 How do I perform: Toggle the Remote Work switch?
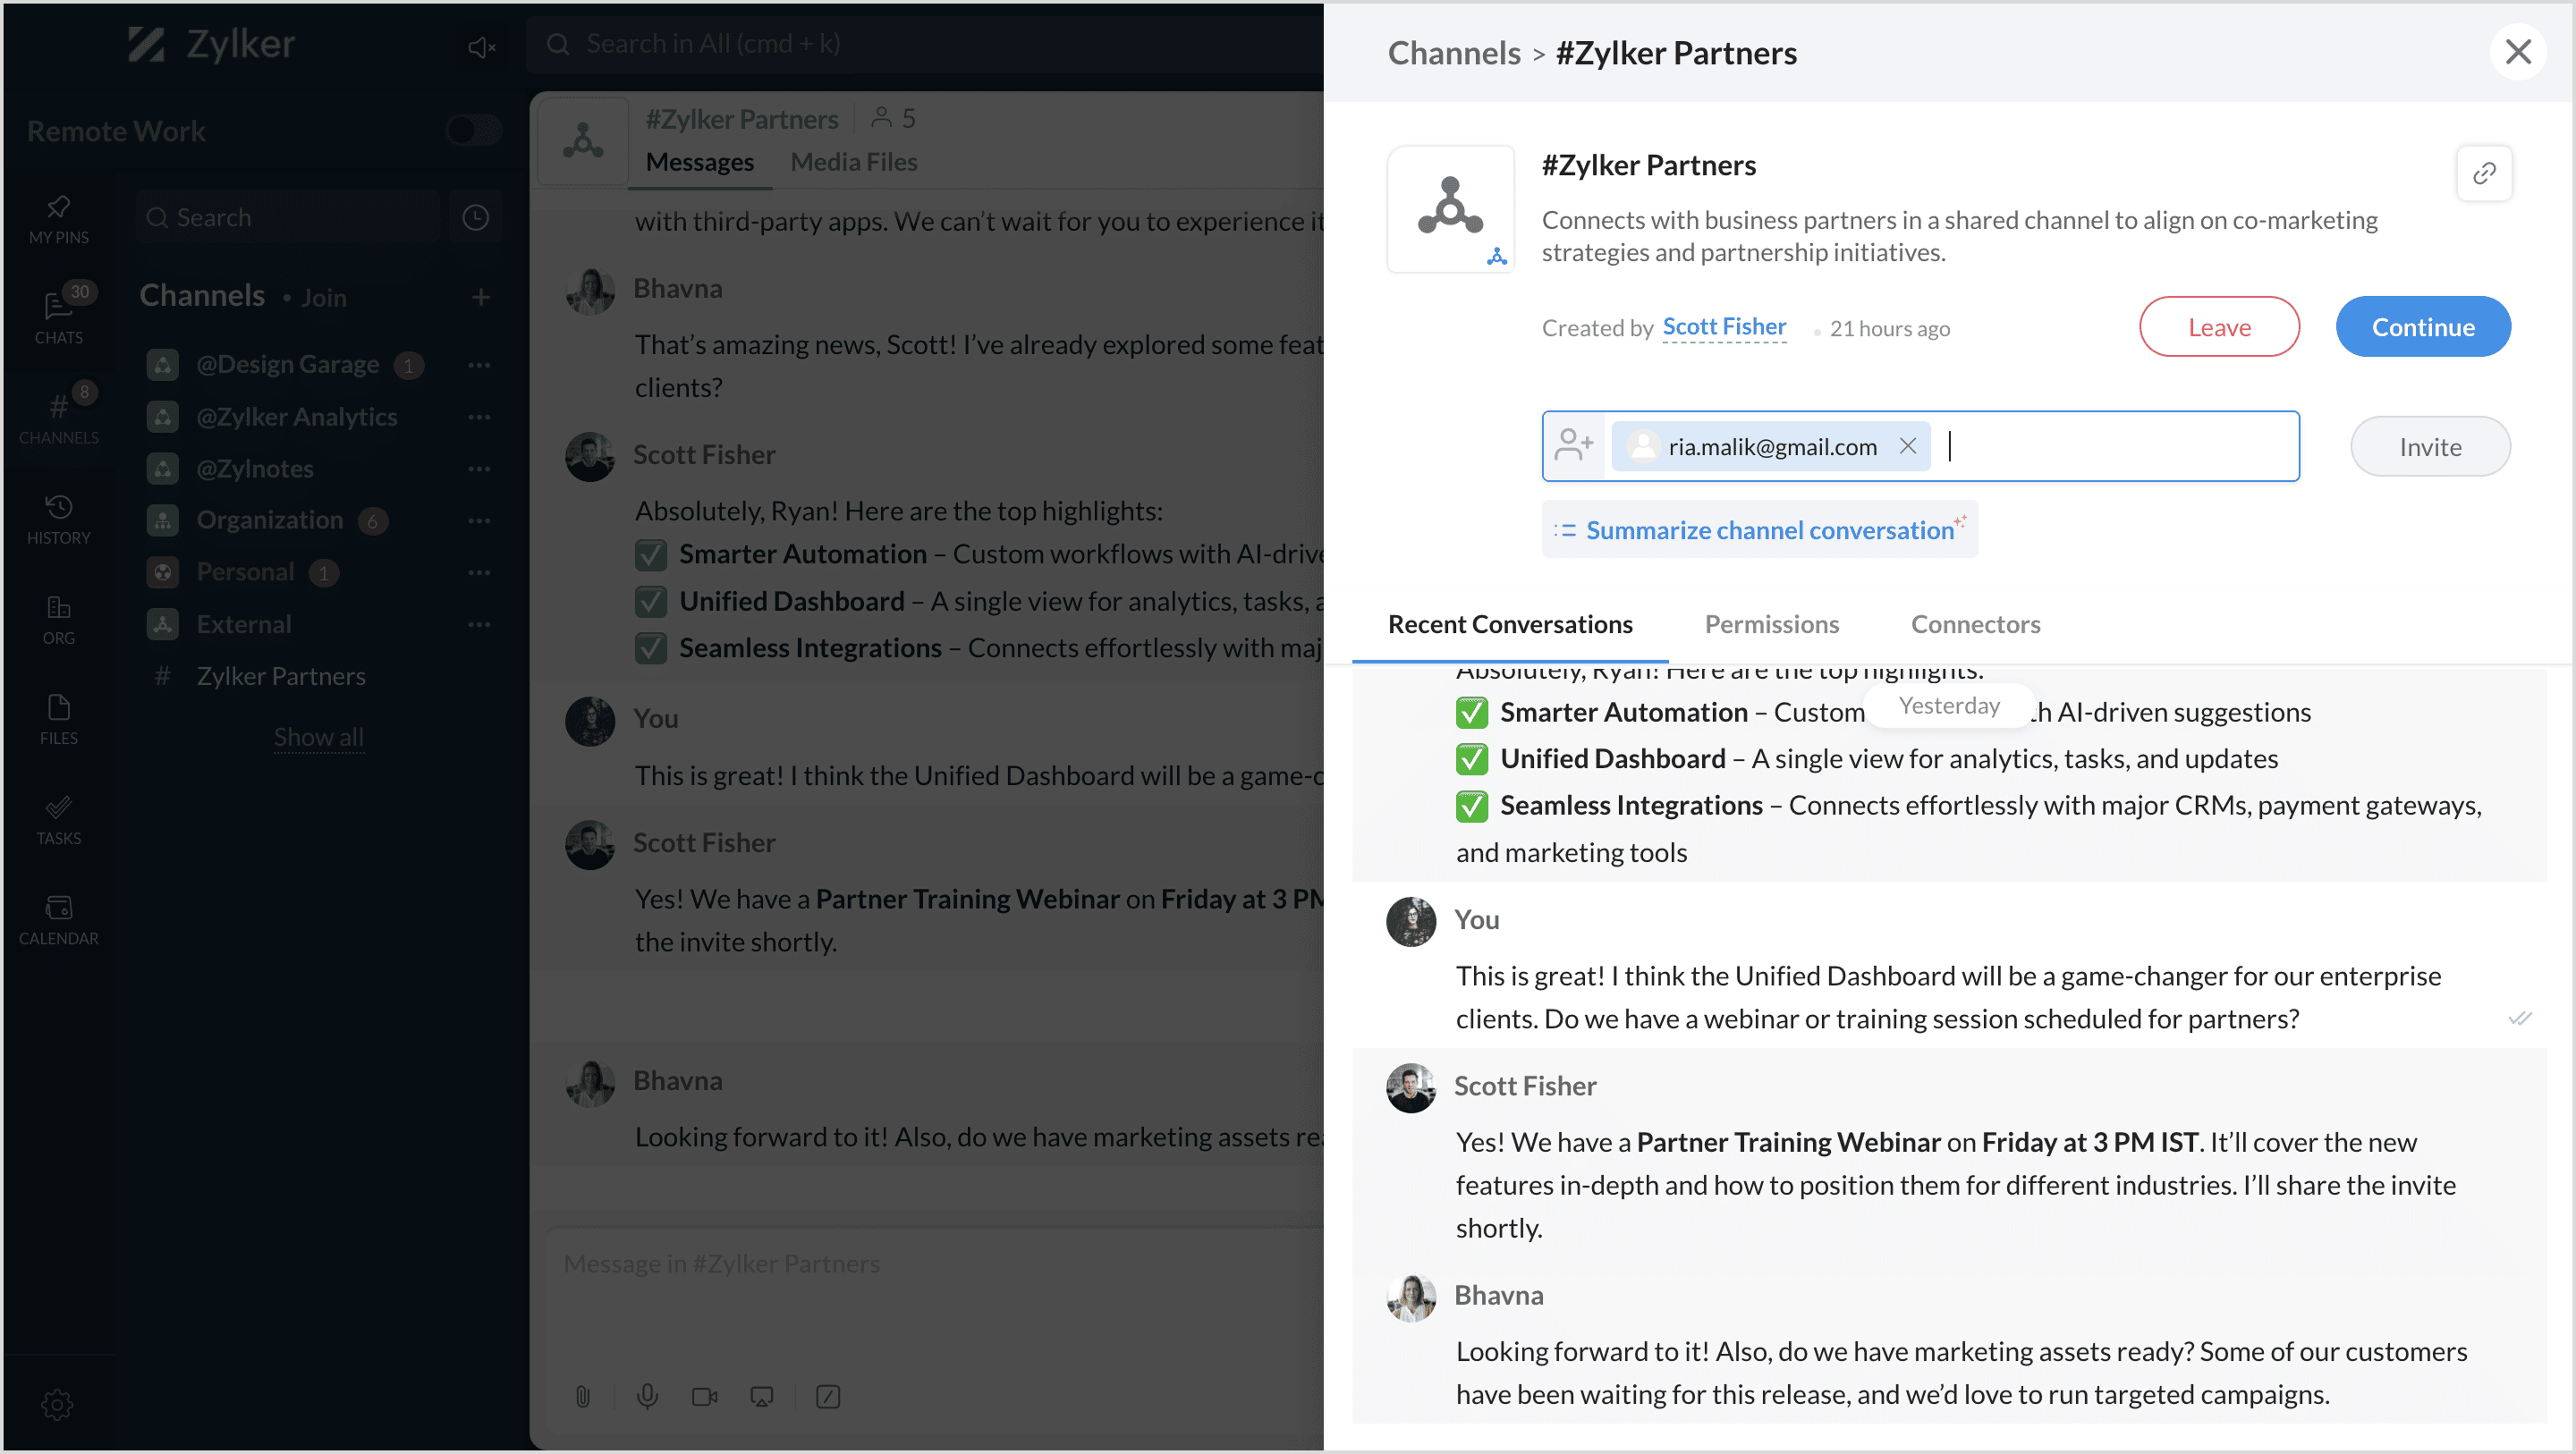pyautogui.click(x=474, y=130)
